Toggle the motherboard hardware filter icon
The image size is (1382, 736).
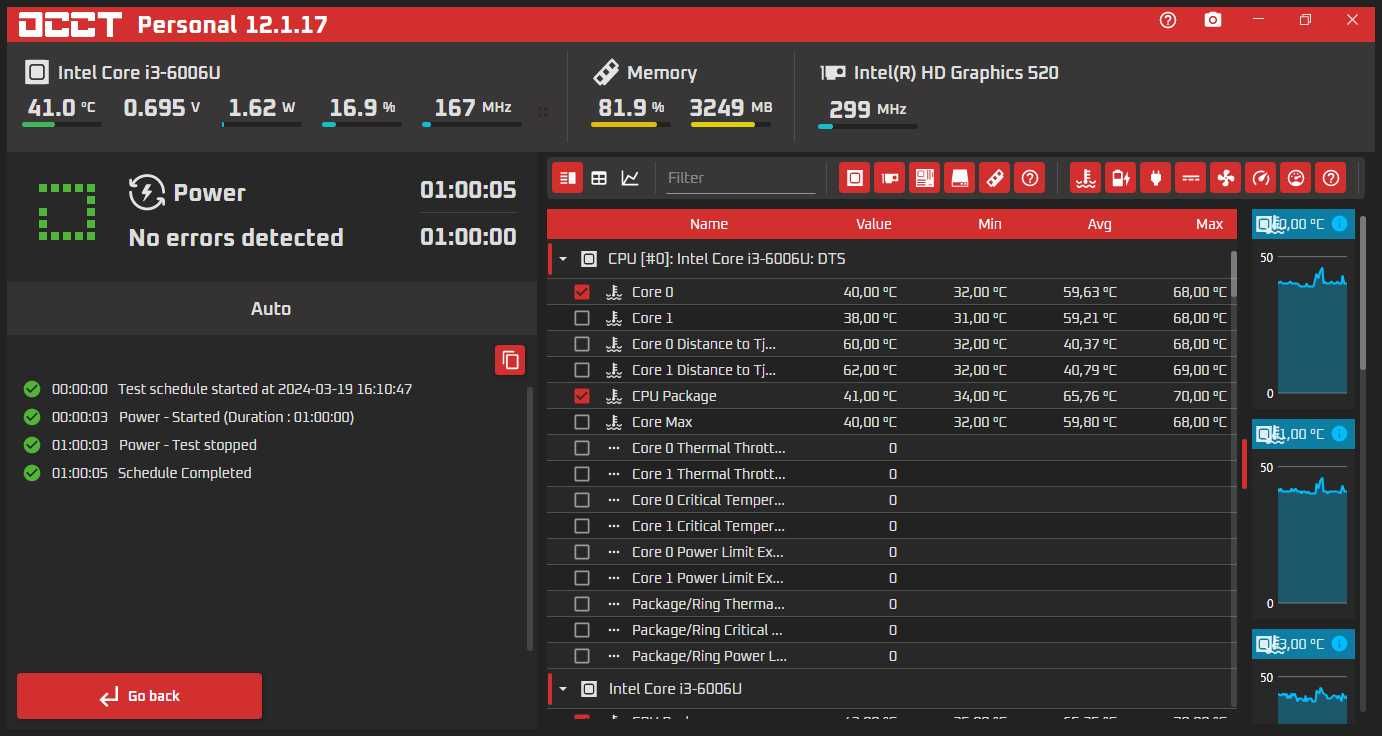point(924,178)
